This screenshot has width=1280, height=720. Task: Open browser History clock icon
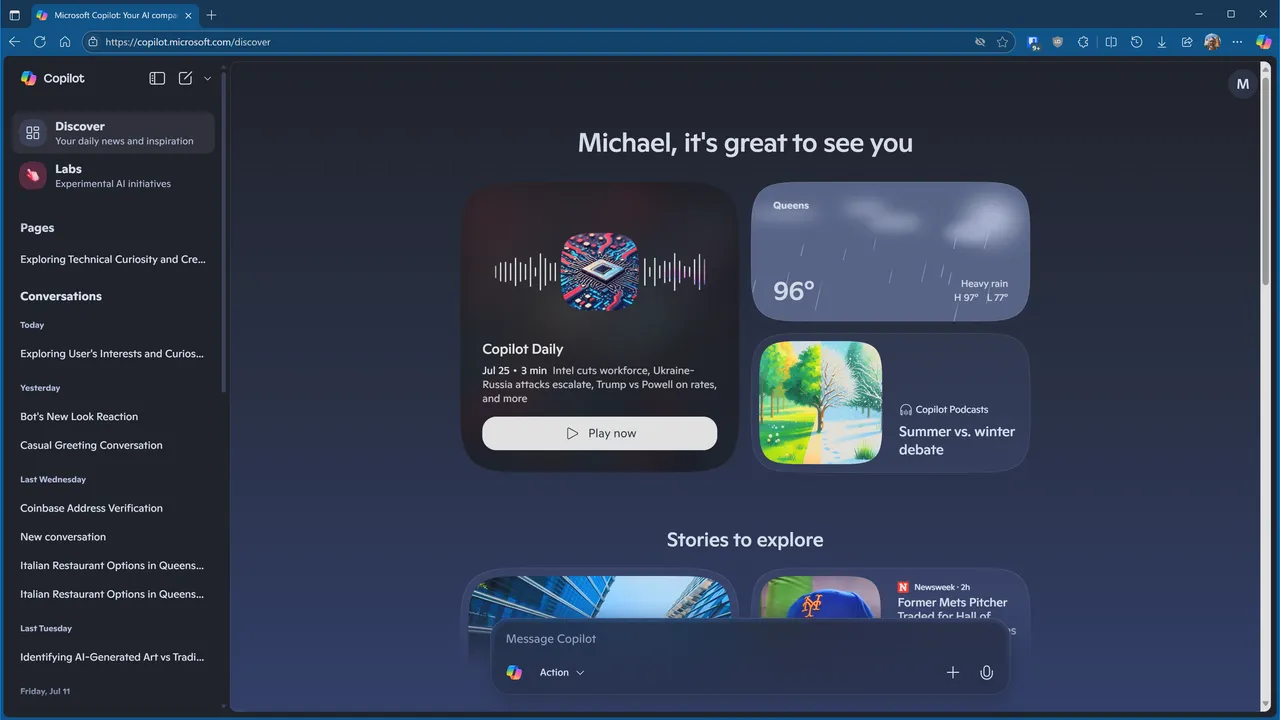coord(1137,42)
